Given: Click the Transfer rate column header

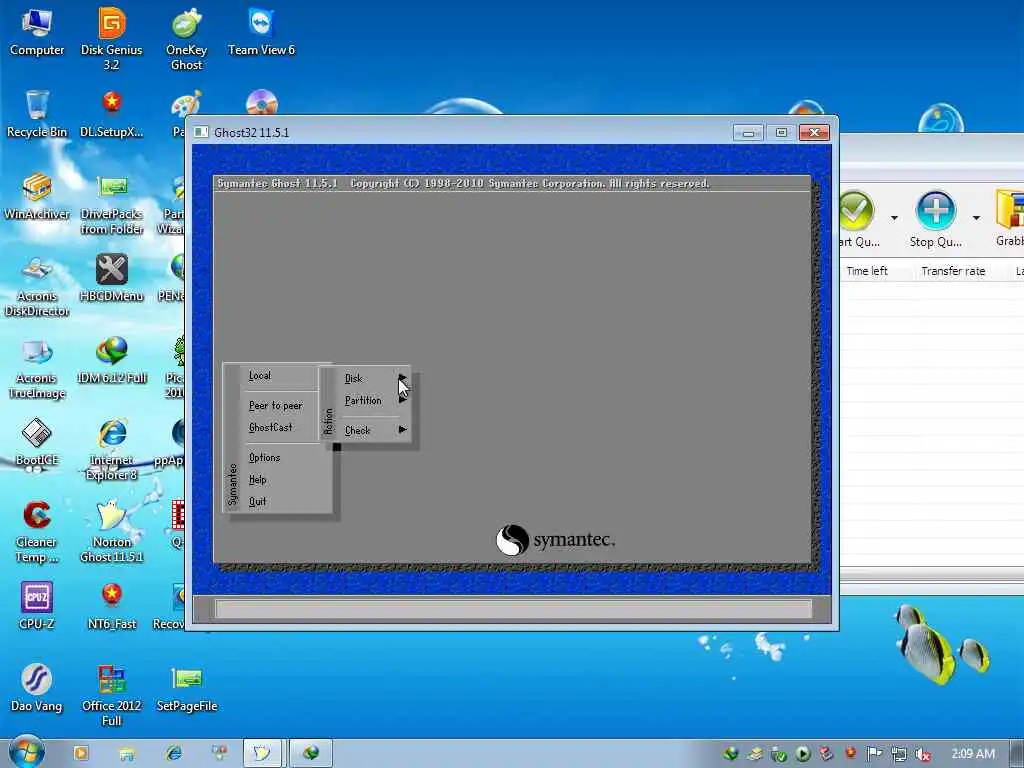Looking at the screenshot, I should [953, 271].
